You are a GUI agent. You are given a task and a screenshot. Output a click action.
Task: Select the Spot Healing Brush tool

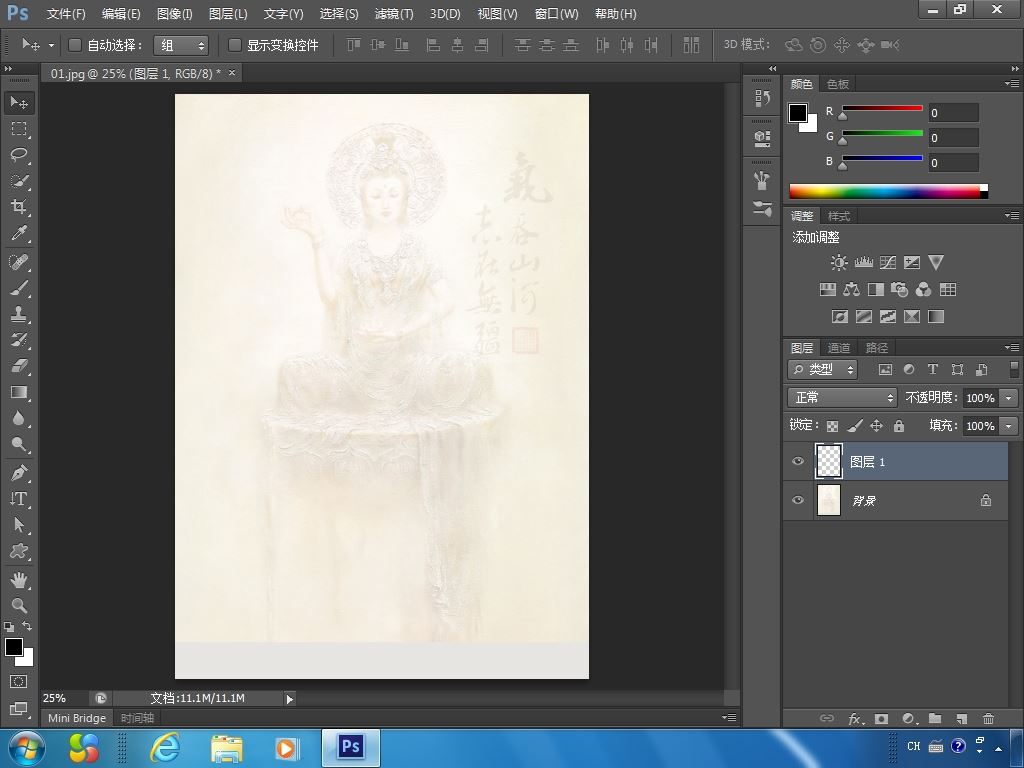[19, 262]
